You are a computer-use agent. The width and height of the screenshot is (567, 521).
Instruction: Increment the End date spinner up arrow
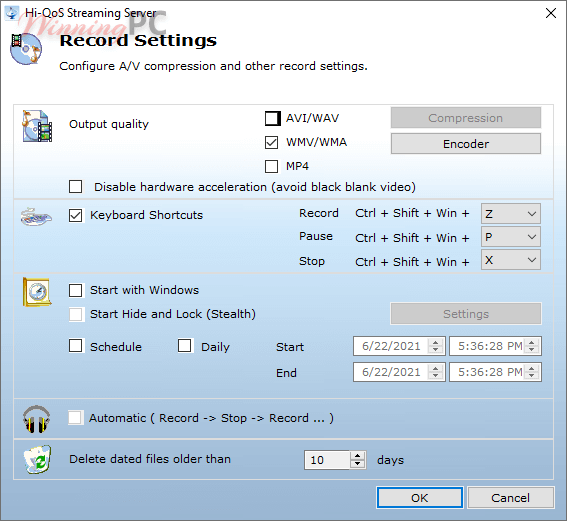pos(436,368)
